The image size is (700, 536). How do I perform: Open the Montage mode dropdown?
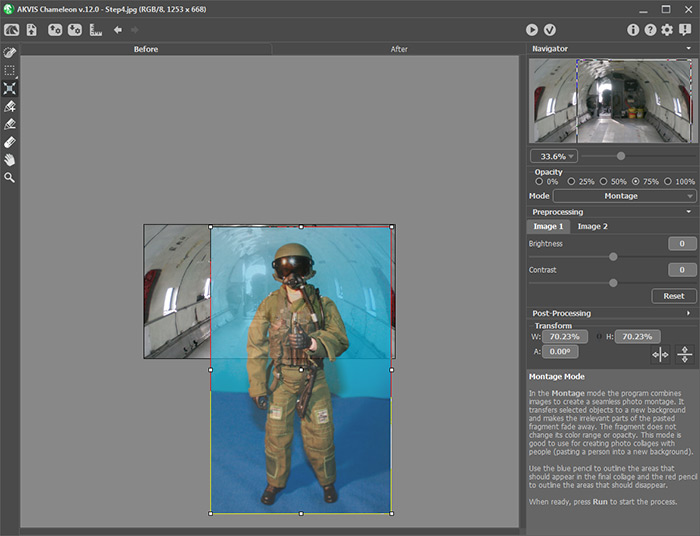[624, 196]
